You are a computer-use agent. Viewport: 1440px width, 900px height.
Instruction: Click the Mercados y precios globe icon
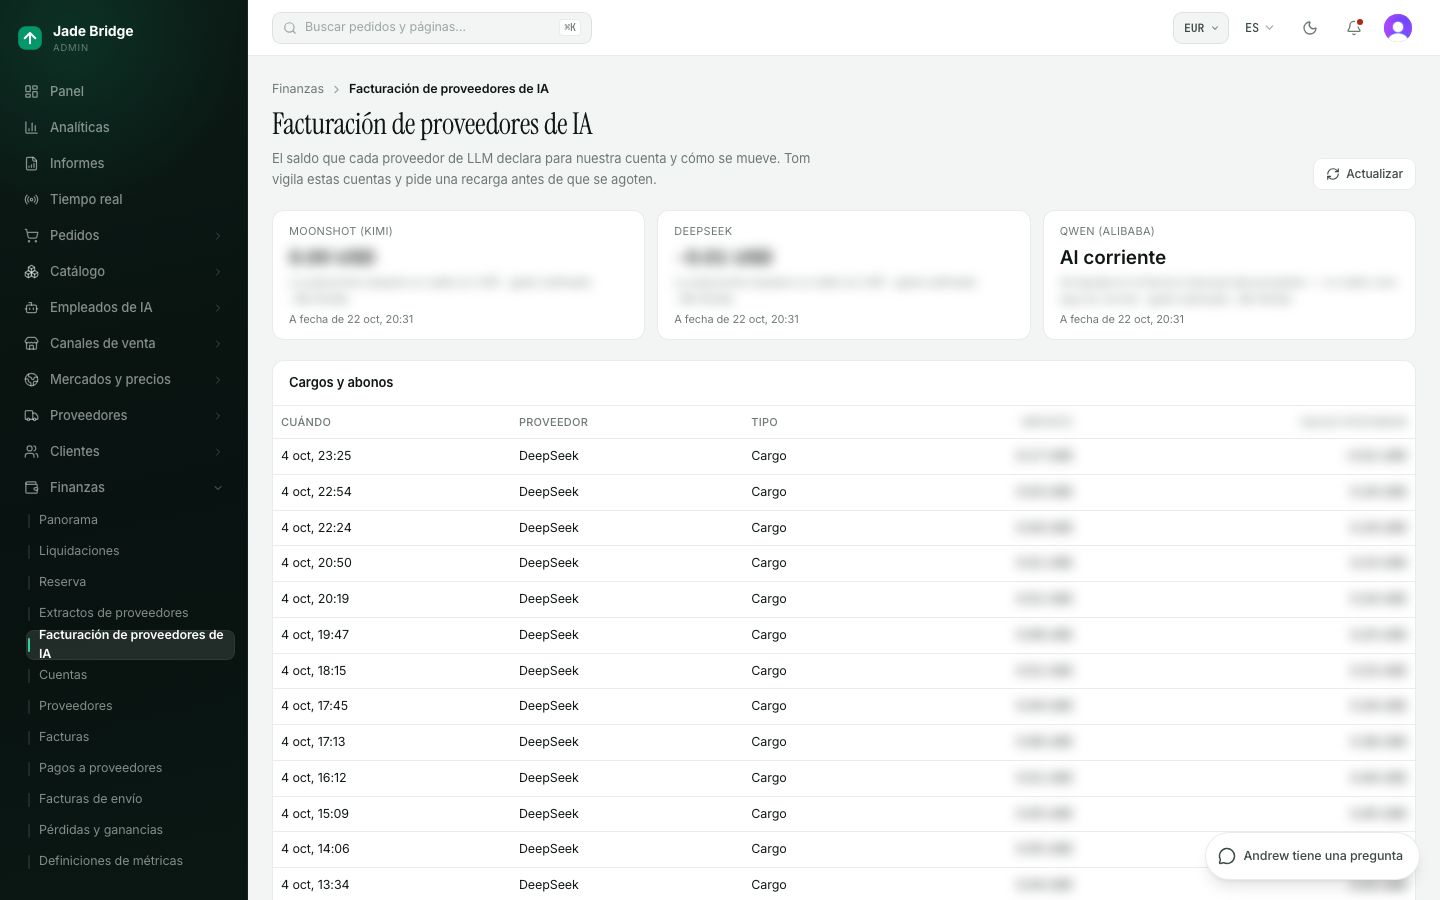pyautogui.click(x=31, y=379)
